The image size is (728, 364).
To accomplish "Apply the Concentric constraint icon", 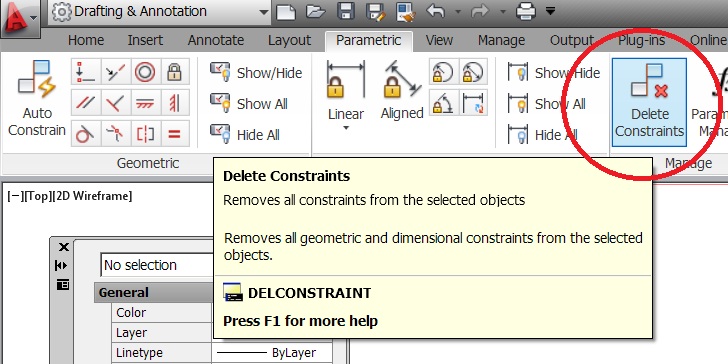I will (x=145, y=72).
